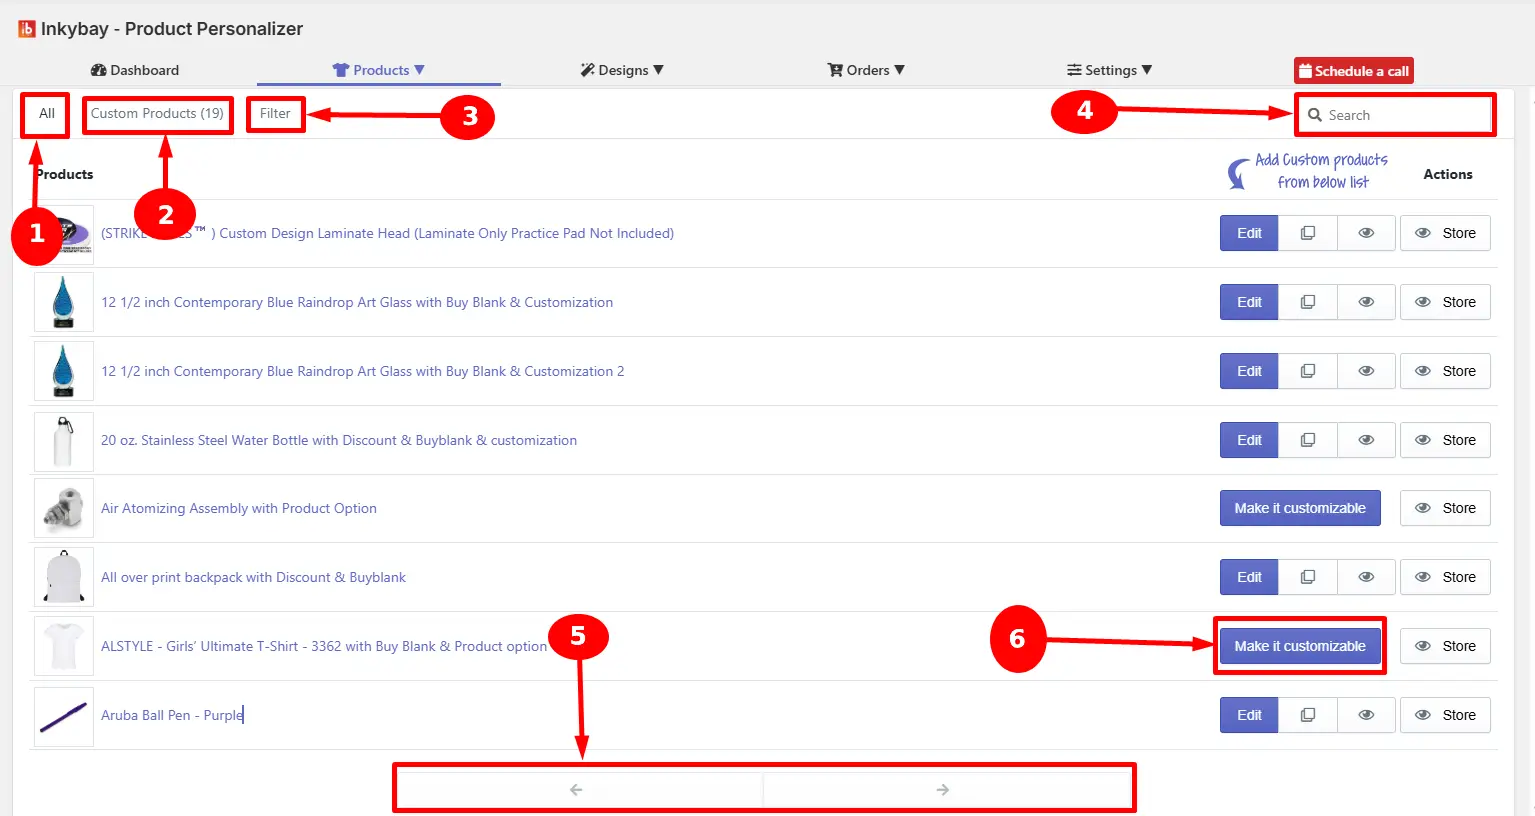The height and width of the screenshot is (816, 1535).
Task: Open Aruba Ball Pen - Purple link
Action: [x=171, y=715]
